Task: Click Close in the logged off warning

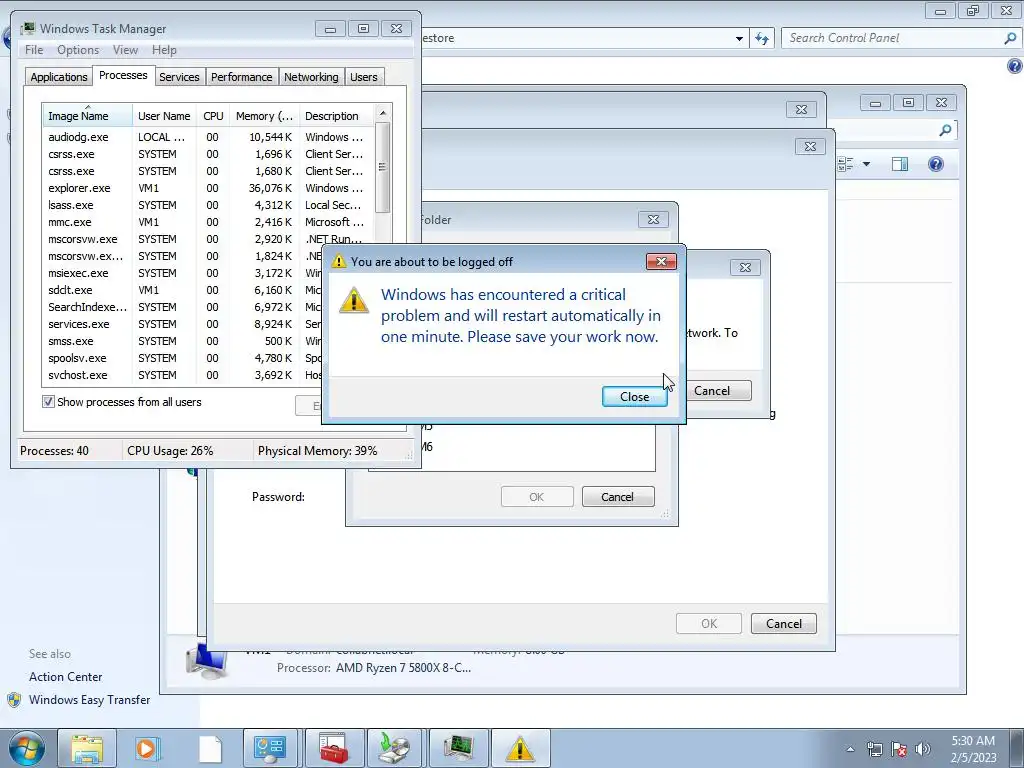Action: click(634, 396)
